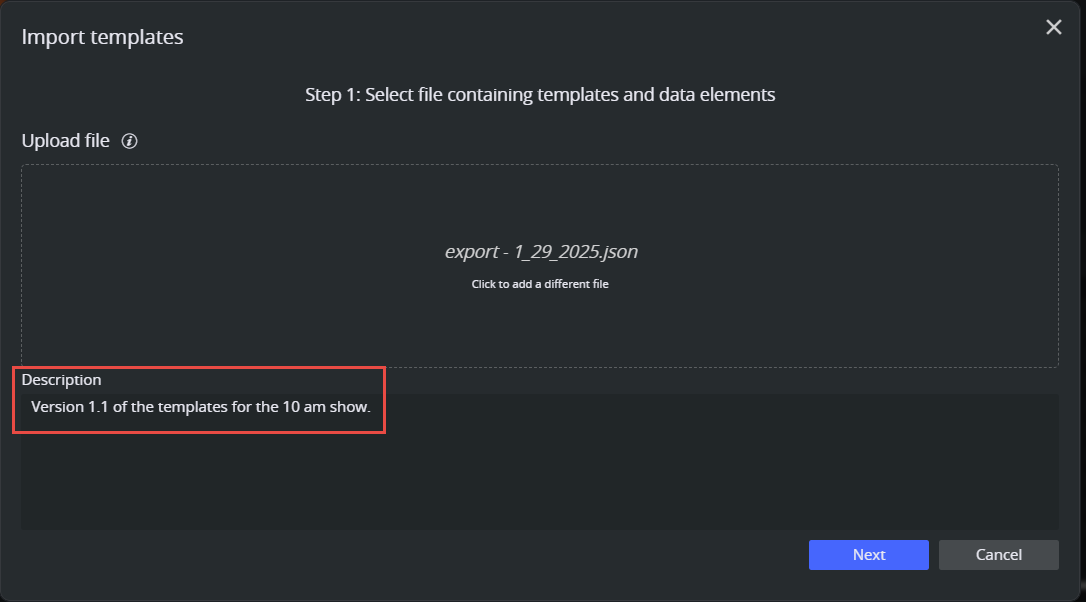1086x602 pixels.
Task: Click the info icon beside Upload file
Action: [129, 141]
